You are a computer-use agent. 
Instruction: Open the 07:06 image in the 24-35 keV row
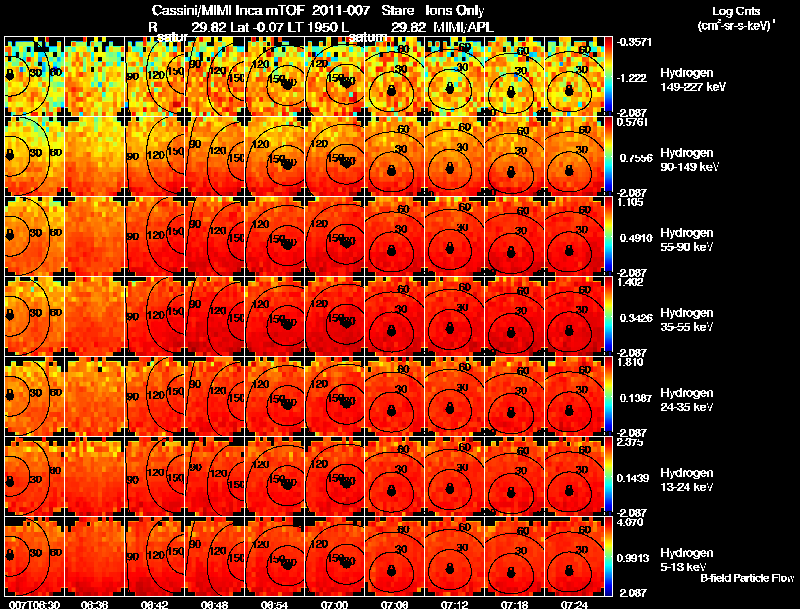coord(394,396)
